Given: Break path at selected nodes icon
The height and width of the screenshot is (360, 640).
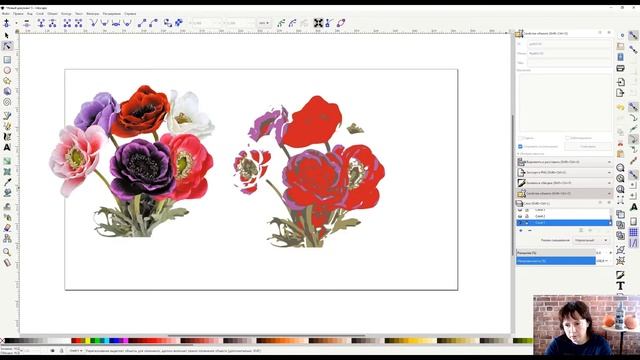Looking at the screenshot, I should pos(53,23).
